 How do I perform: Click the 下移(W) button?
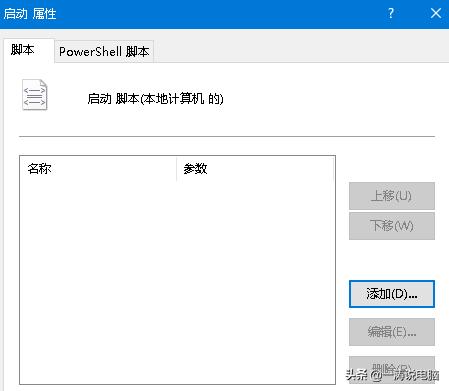tap(392, 226)
